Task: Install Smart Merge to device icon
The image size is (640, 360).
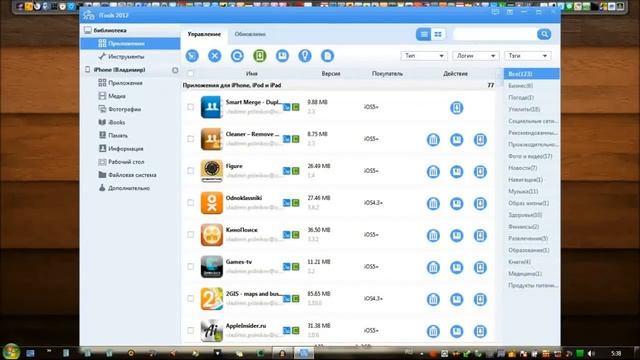Action: [x=456, y=108]
